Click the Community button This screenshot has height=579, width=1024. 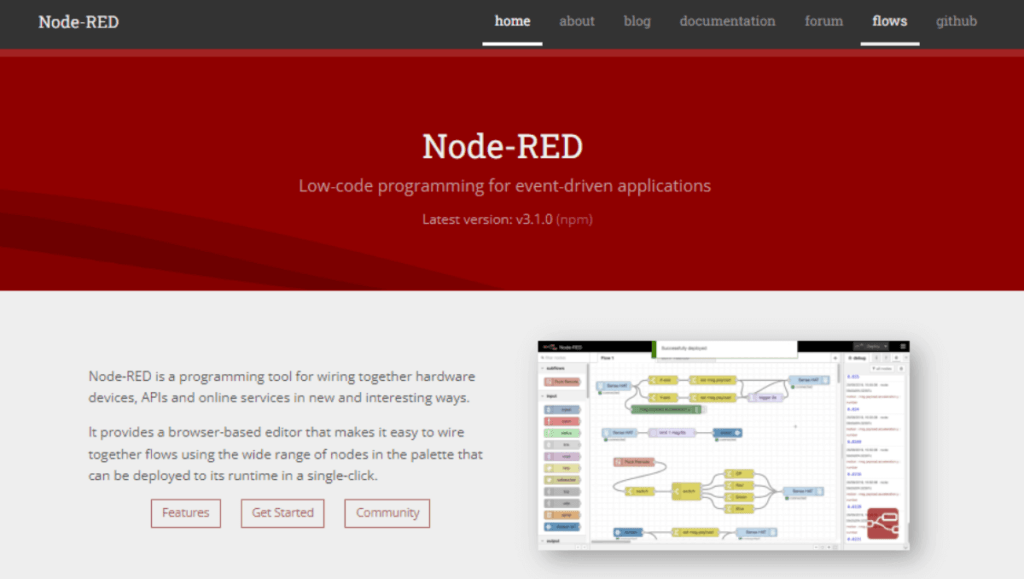tap(386, 513)
